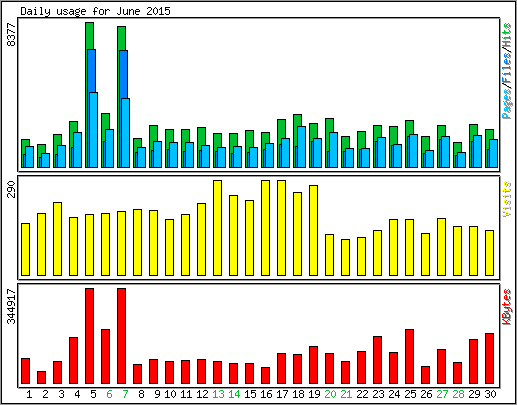Click the 290 visits axis label
Screen dimensions: 517x405
[11, 189]
